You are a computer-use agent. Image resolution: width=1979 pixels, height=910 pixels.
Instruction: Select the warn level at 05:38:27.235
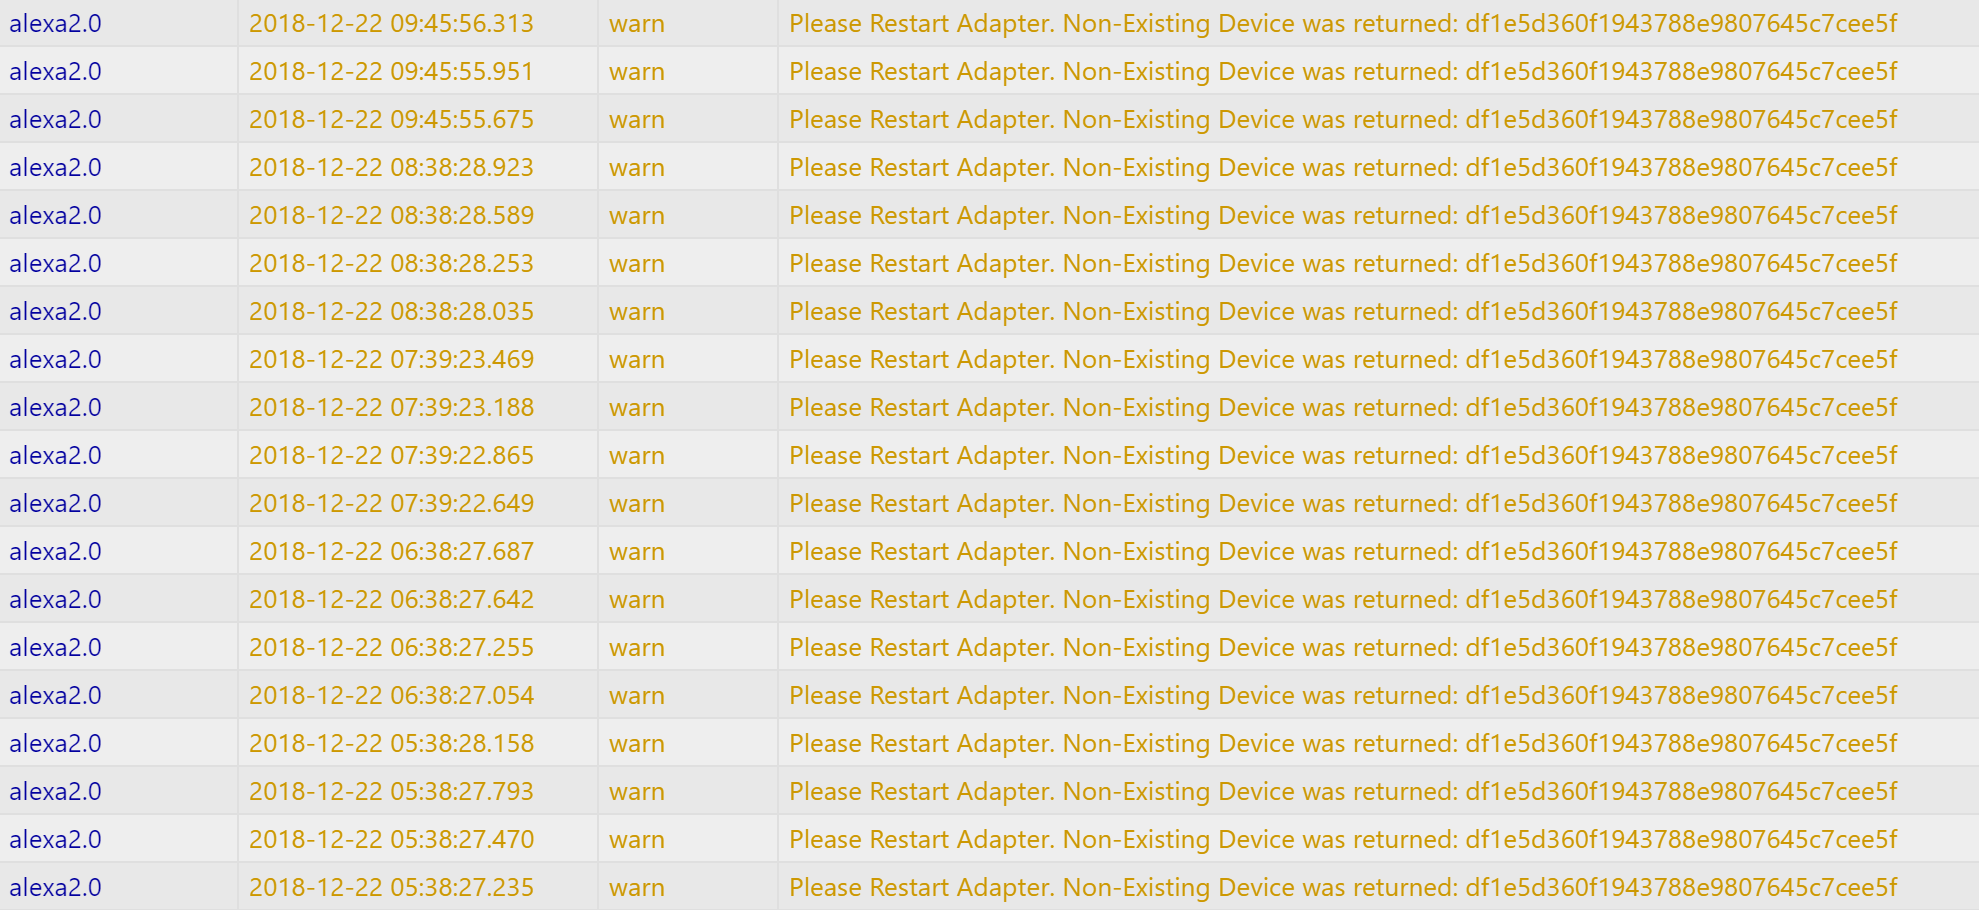pyautogui.click(x=637, y=887)
